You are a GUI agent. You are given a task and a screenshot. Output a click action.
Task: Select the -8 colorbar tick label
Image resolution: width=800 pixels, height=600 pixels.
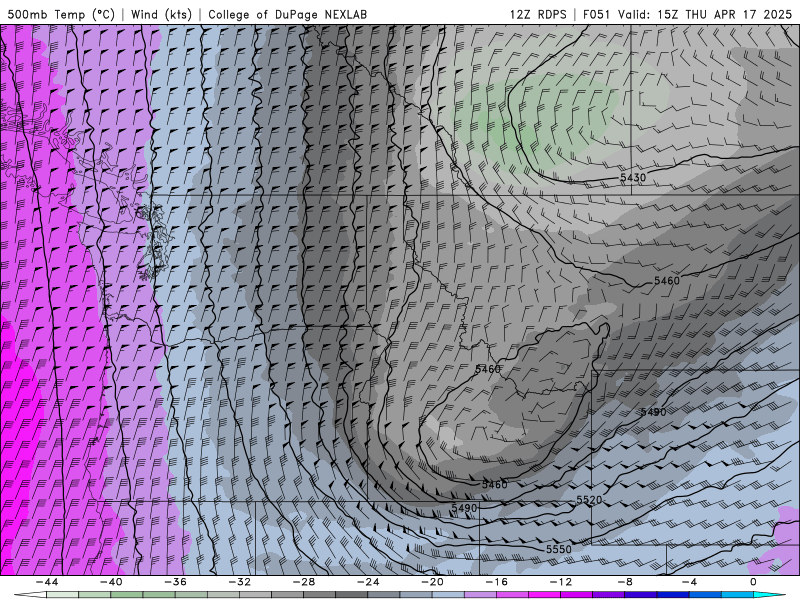625,582
